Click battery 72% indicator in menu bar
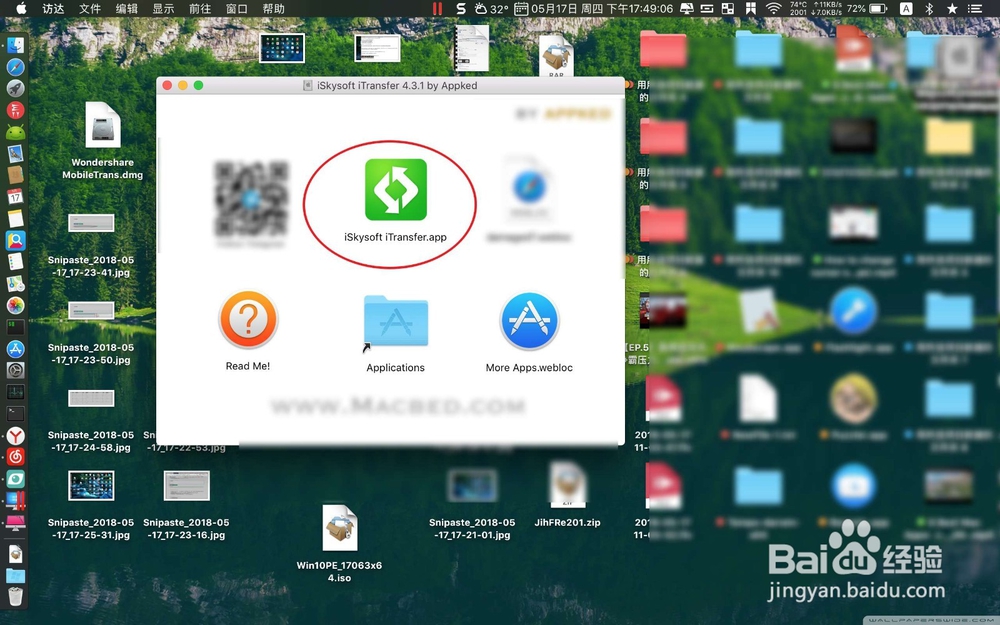This screenshot has height=625, width=1000. pos(867,8)
